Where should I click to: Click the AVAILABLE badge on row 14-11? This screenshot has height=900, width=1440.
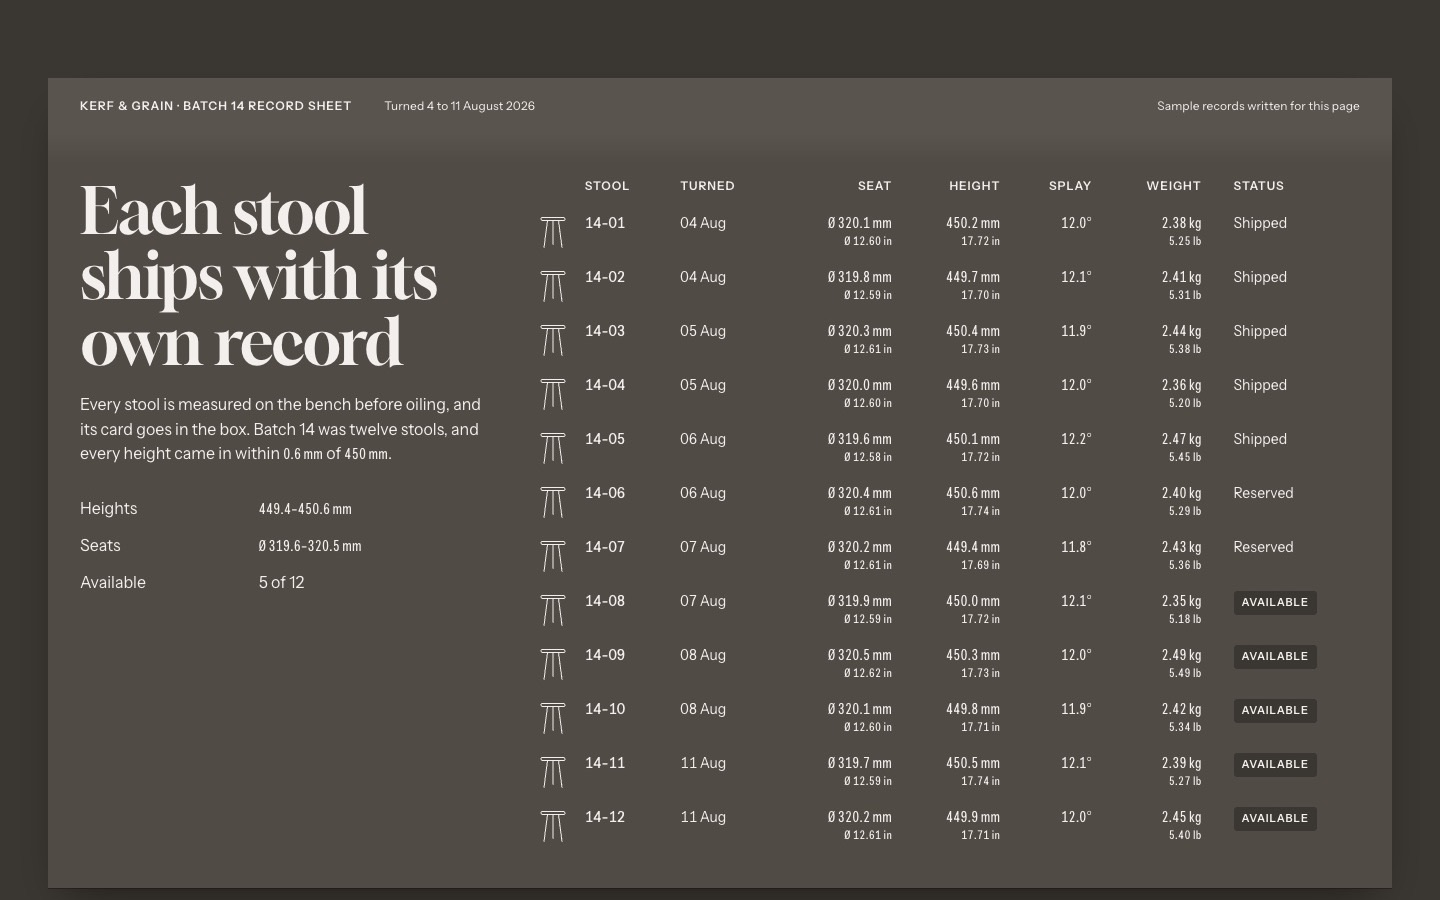pyautogui.click(x=1275, y=764)
